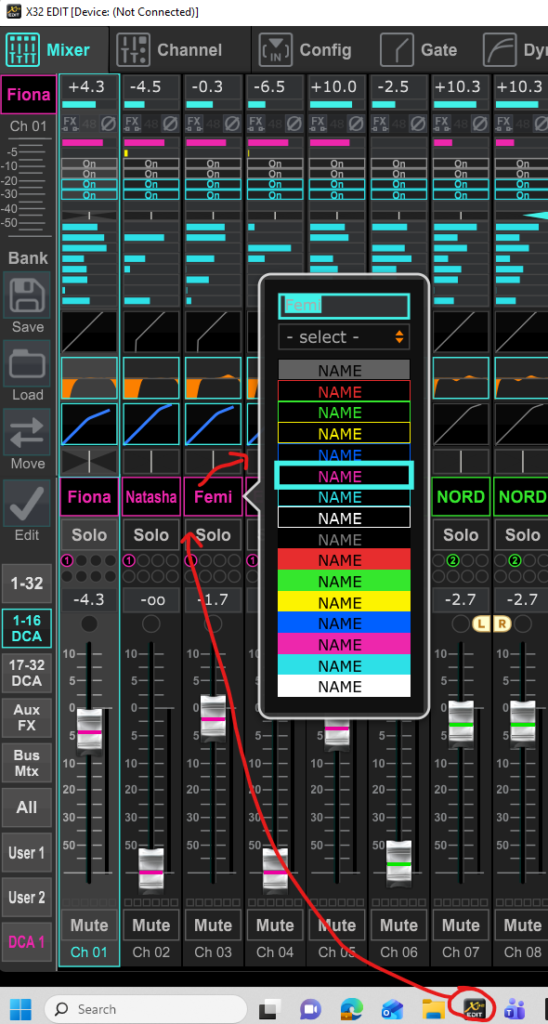Choose the solid magenta NAME swatch
The height and width of the screenshot is (1024, 548).
tap(344, 645)
